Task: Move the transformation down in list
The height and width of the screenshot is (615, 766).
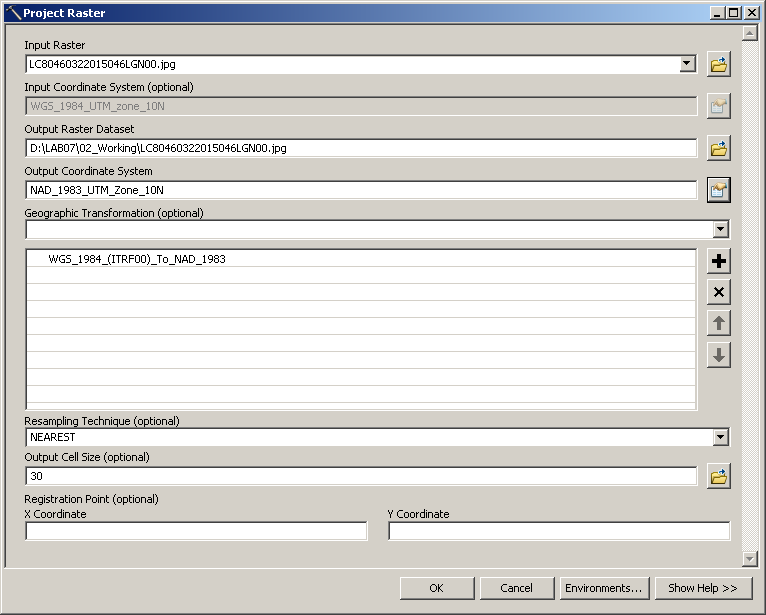Action: tap(718, 354)
